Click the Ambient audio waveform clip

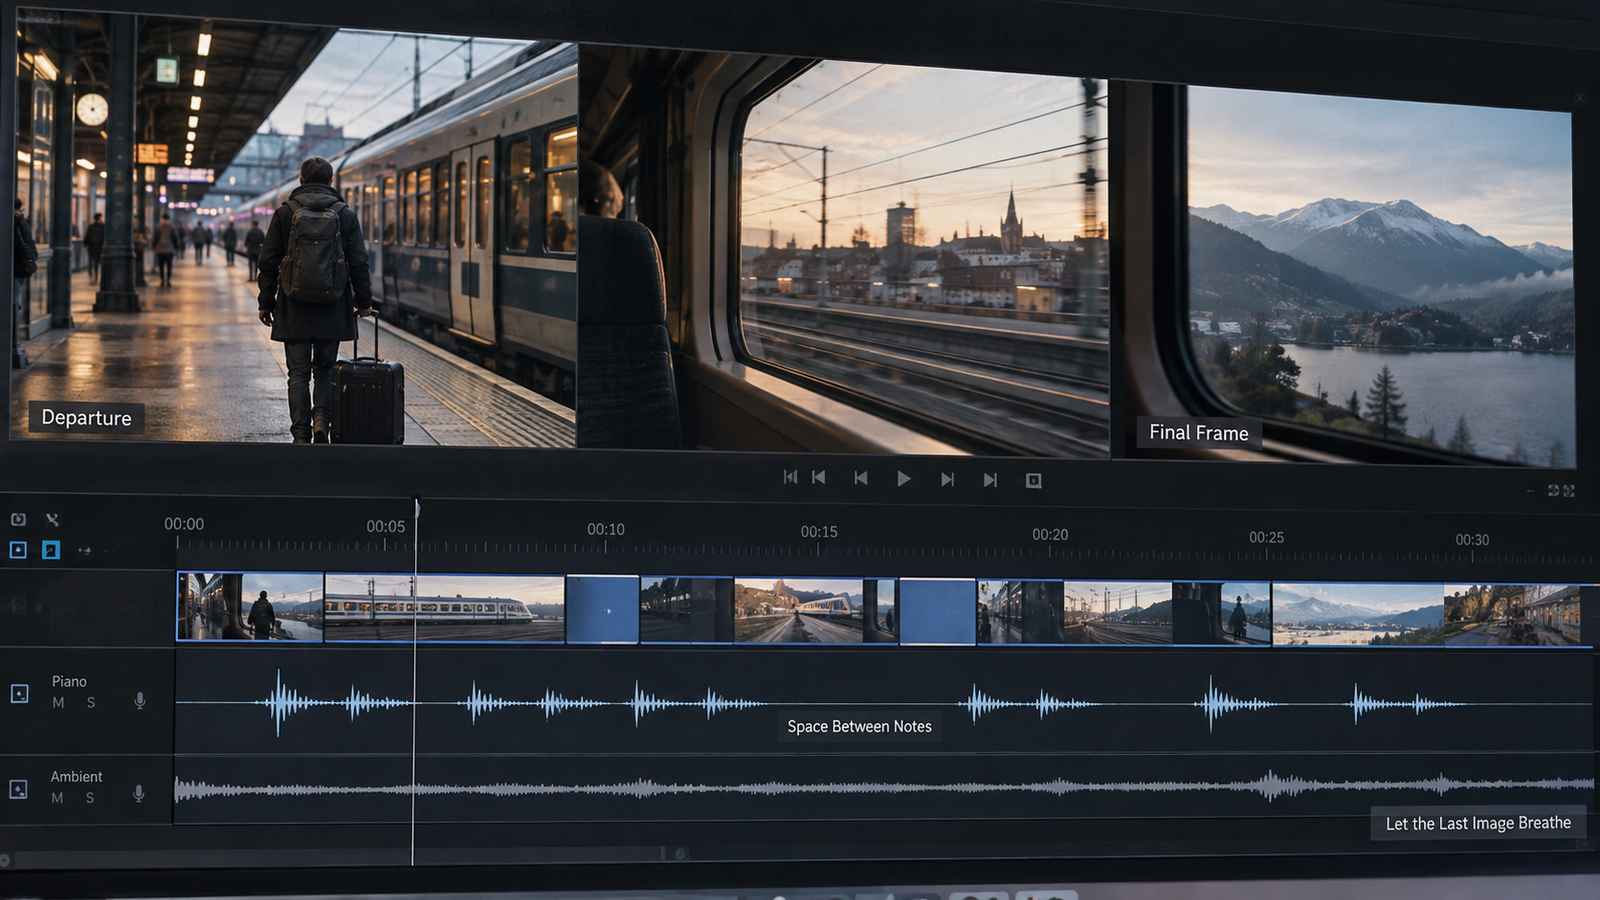[884, 788]
